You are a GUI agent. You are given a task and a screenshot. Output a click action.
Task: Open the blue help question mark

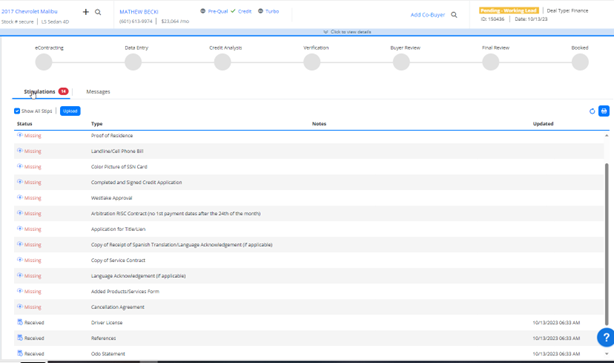[x=606, y=337]
